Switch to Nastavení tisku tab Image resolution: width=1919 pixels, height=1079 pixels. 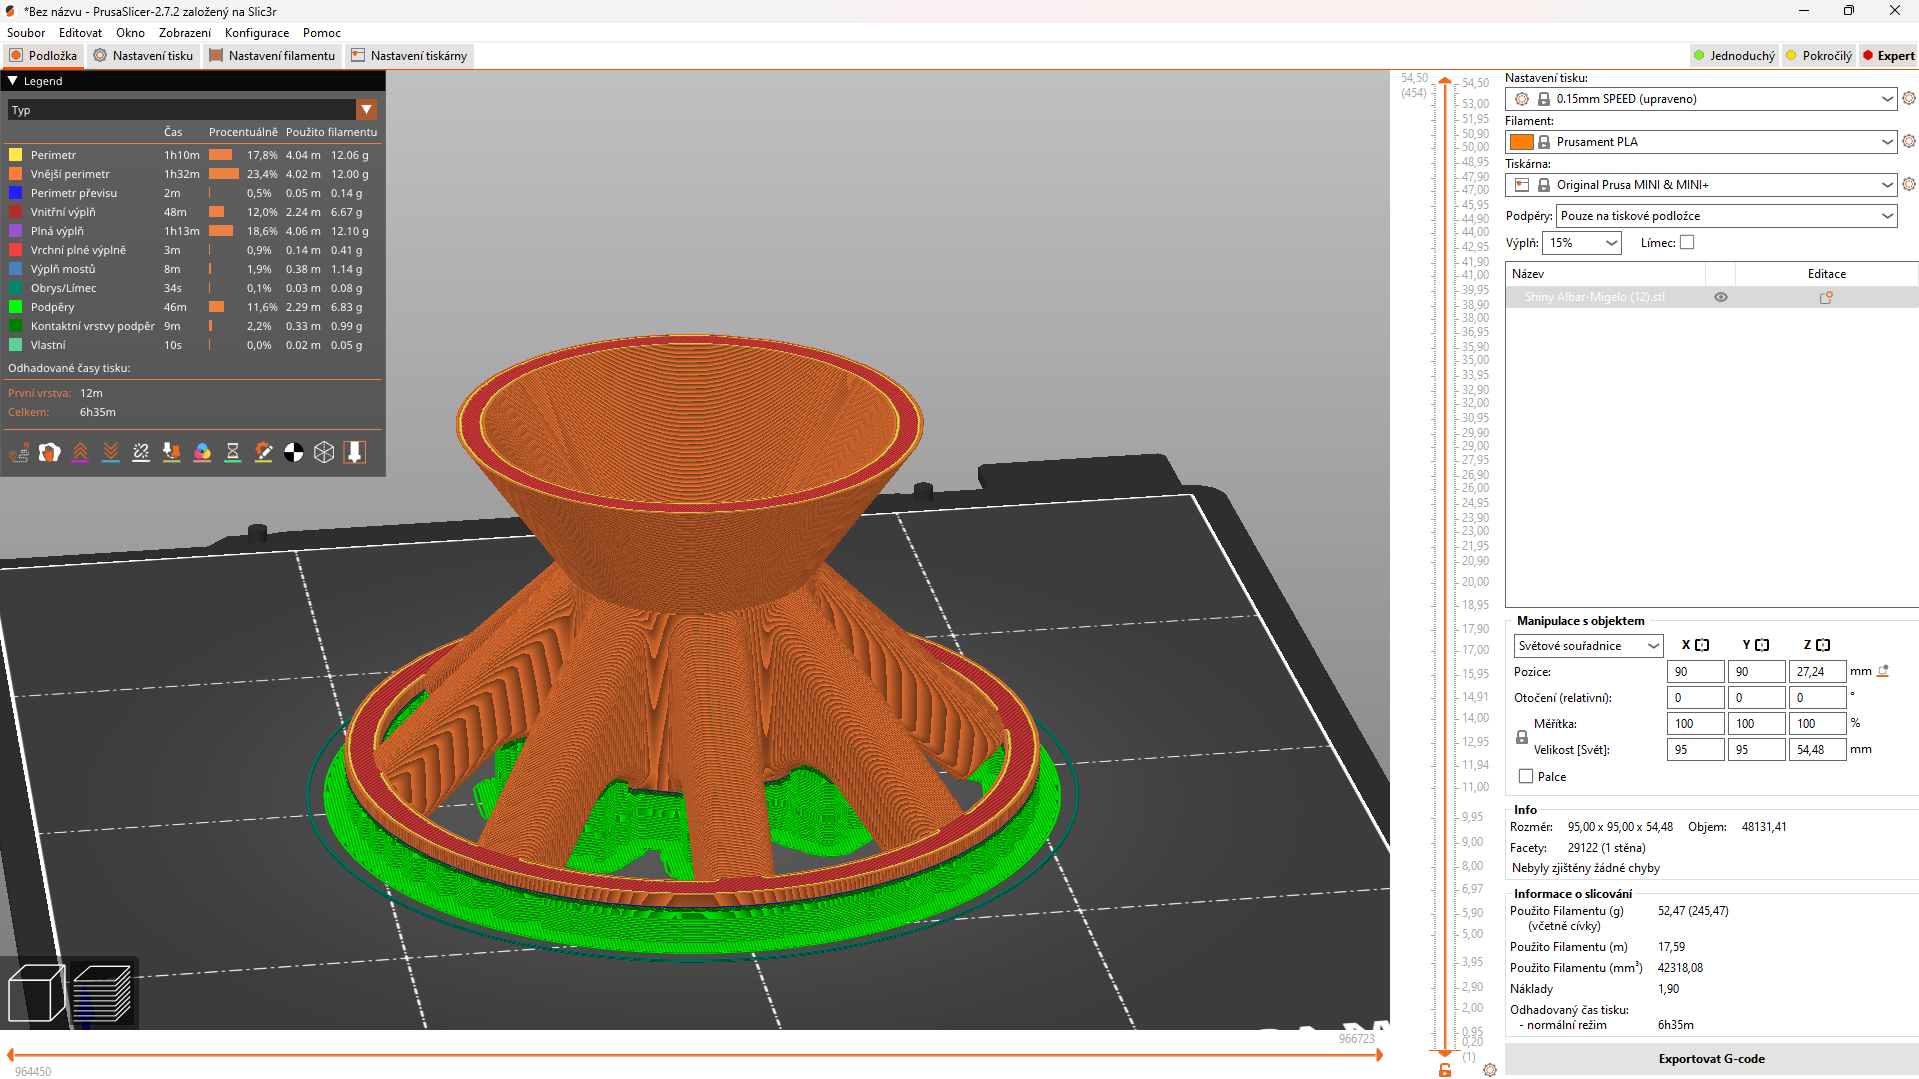click(x=144, y=56)
